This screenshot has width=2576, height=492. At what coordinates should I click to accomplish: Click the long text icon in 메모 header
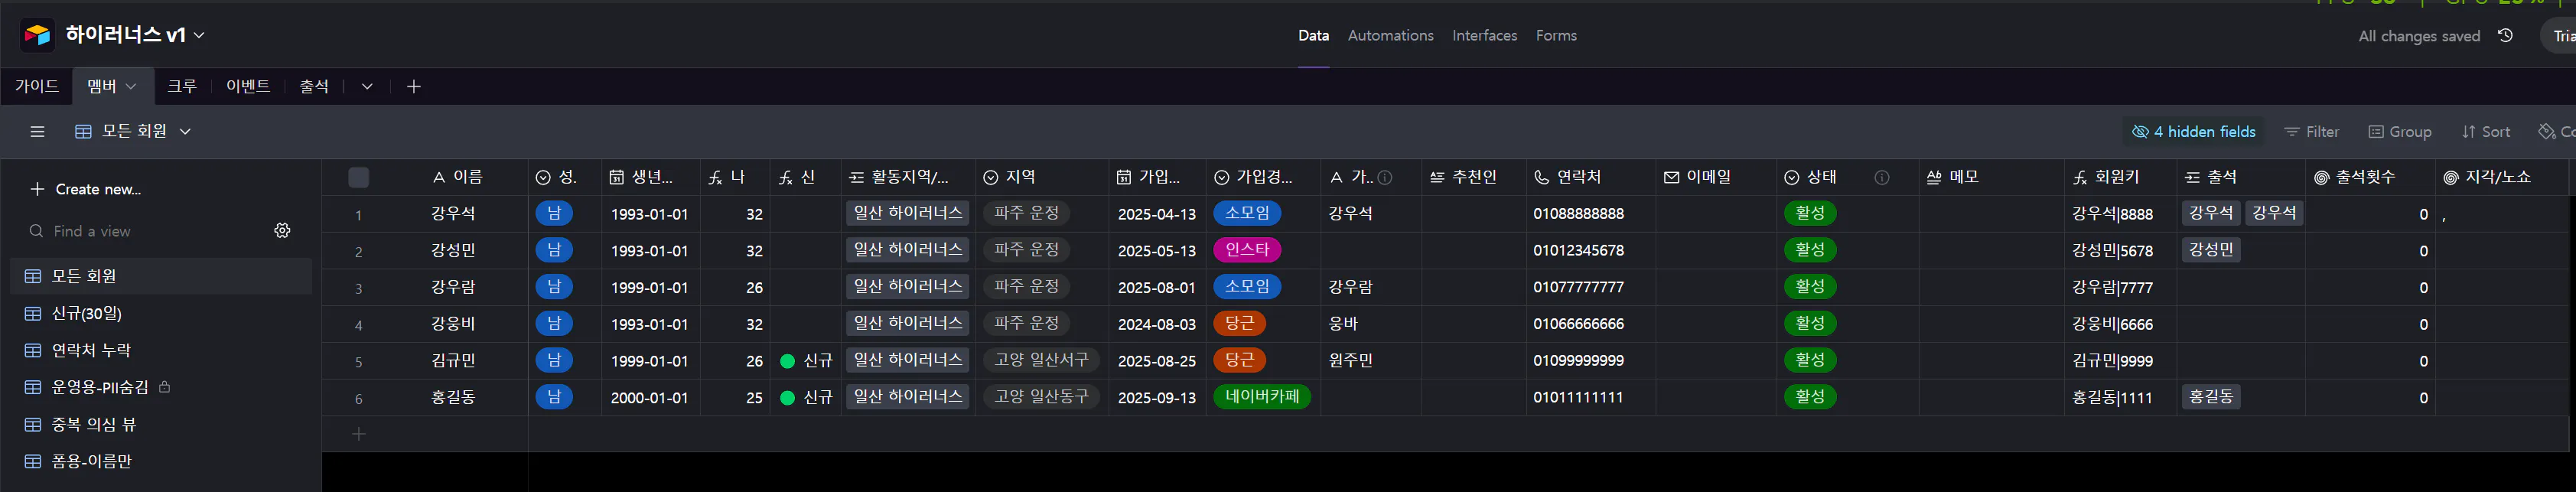[1934, 177]
